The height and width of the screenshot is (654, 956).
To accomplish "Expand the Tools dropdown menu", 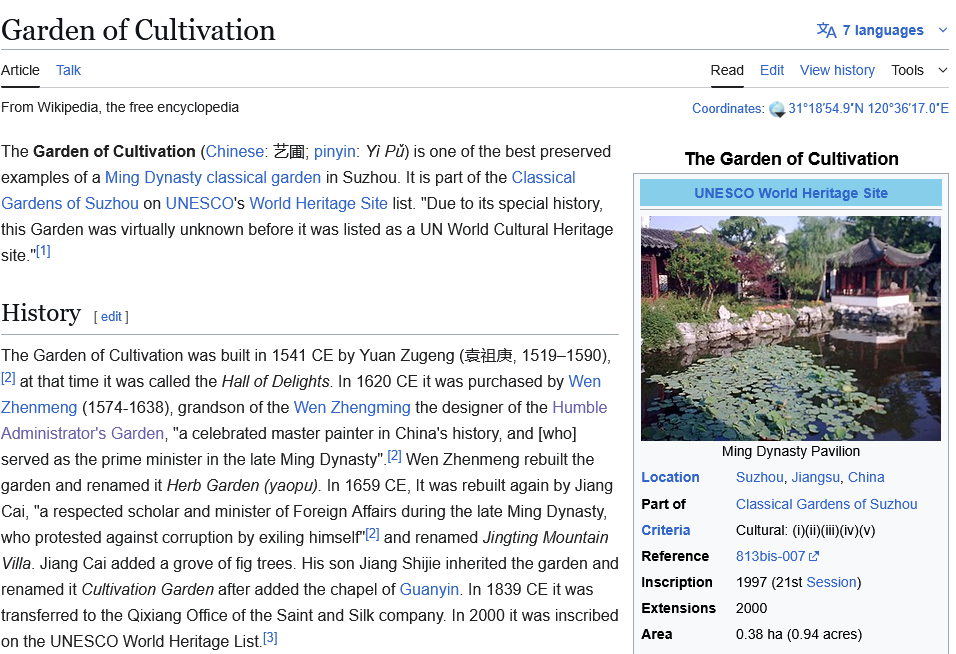I will pos(920,70).
